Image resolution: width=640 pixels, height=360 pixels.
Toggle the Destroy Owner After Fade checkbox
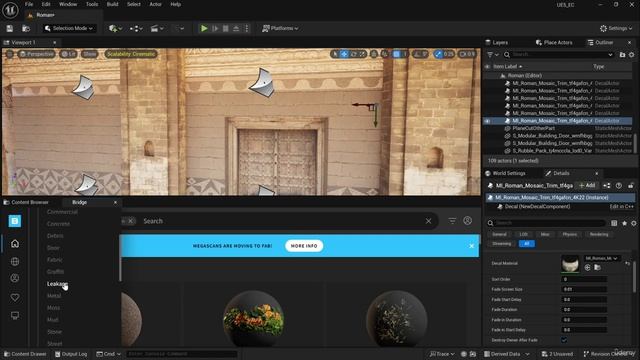pyautogui.click(x=564, y=340)
